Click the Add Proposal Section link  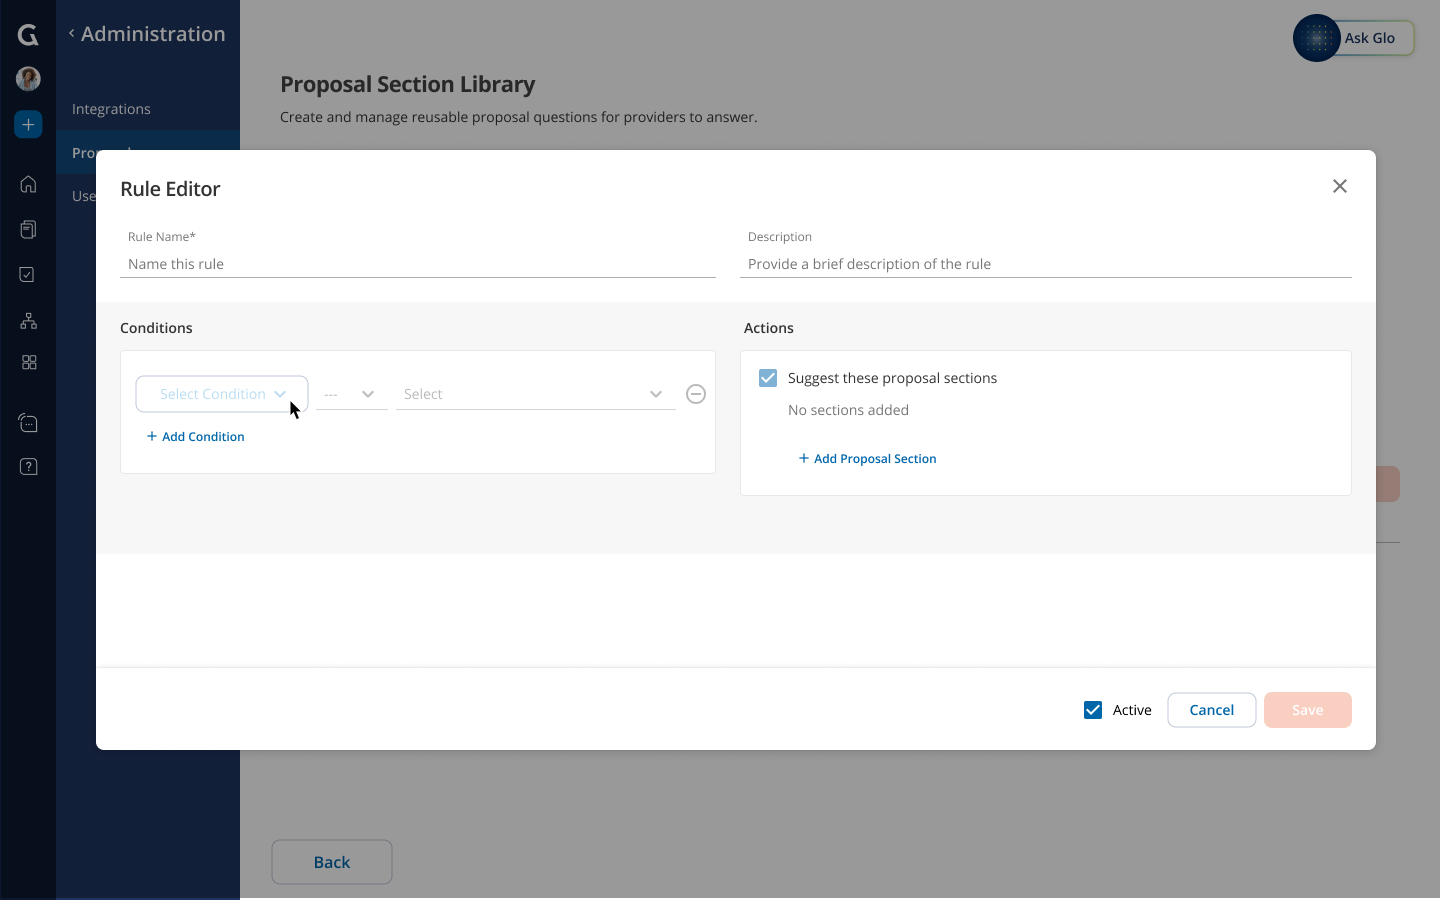tap(867, 459)
